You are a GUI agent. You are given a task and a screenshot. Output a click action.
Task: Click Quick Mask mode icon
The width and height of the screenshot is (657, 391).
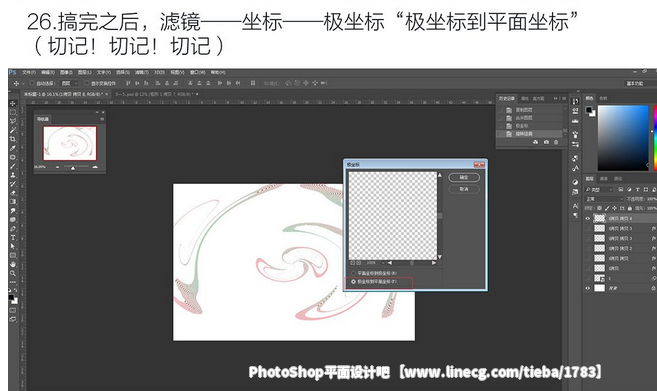13,310
